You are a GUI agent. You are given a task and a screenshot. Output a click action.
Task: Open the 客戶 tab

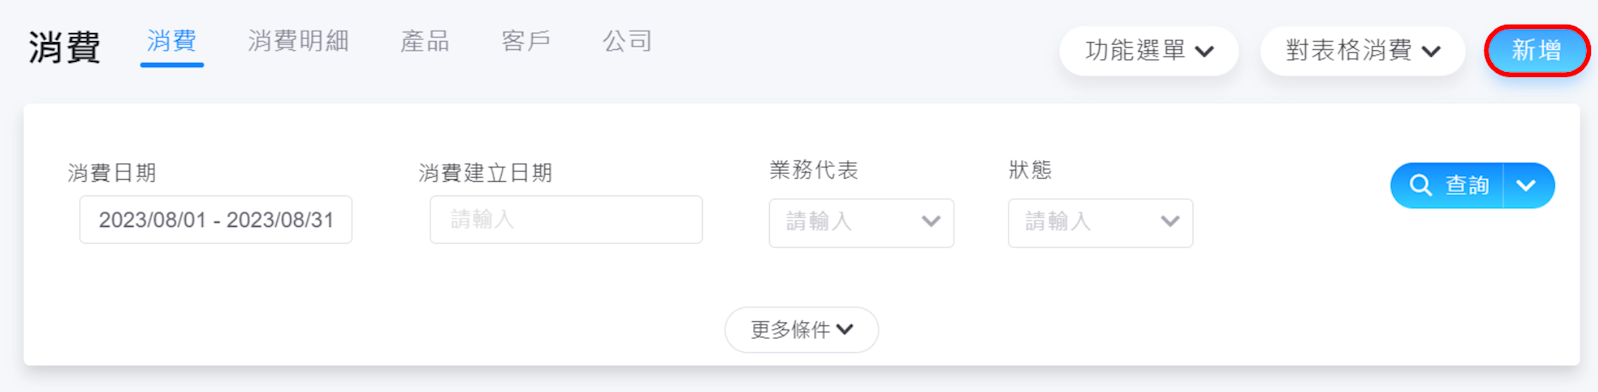(x=526, y=41)
